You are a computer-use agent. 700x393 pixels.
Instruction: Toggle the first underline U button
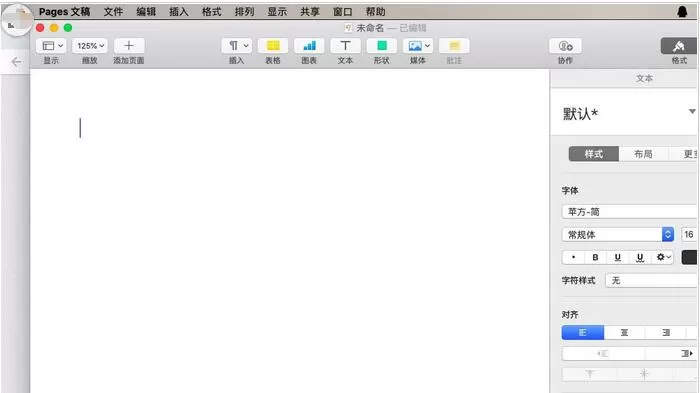(617, 257)
